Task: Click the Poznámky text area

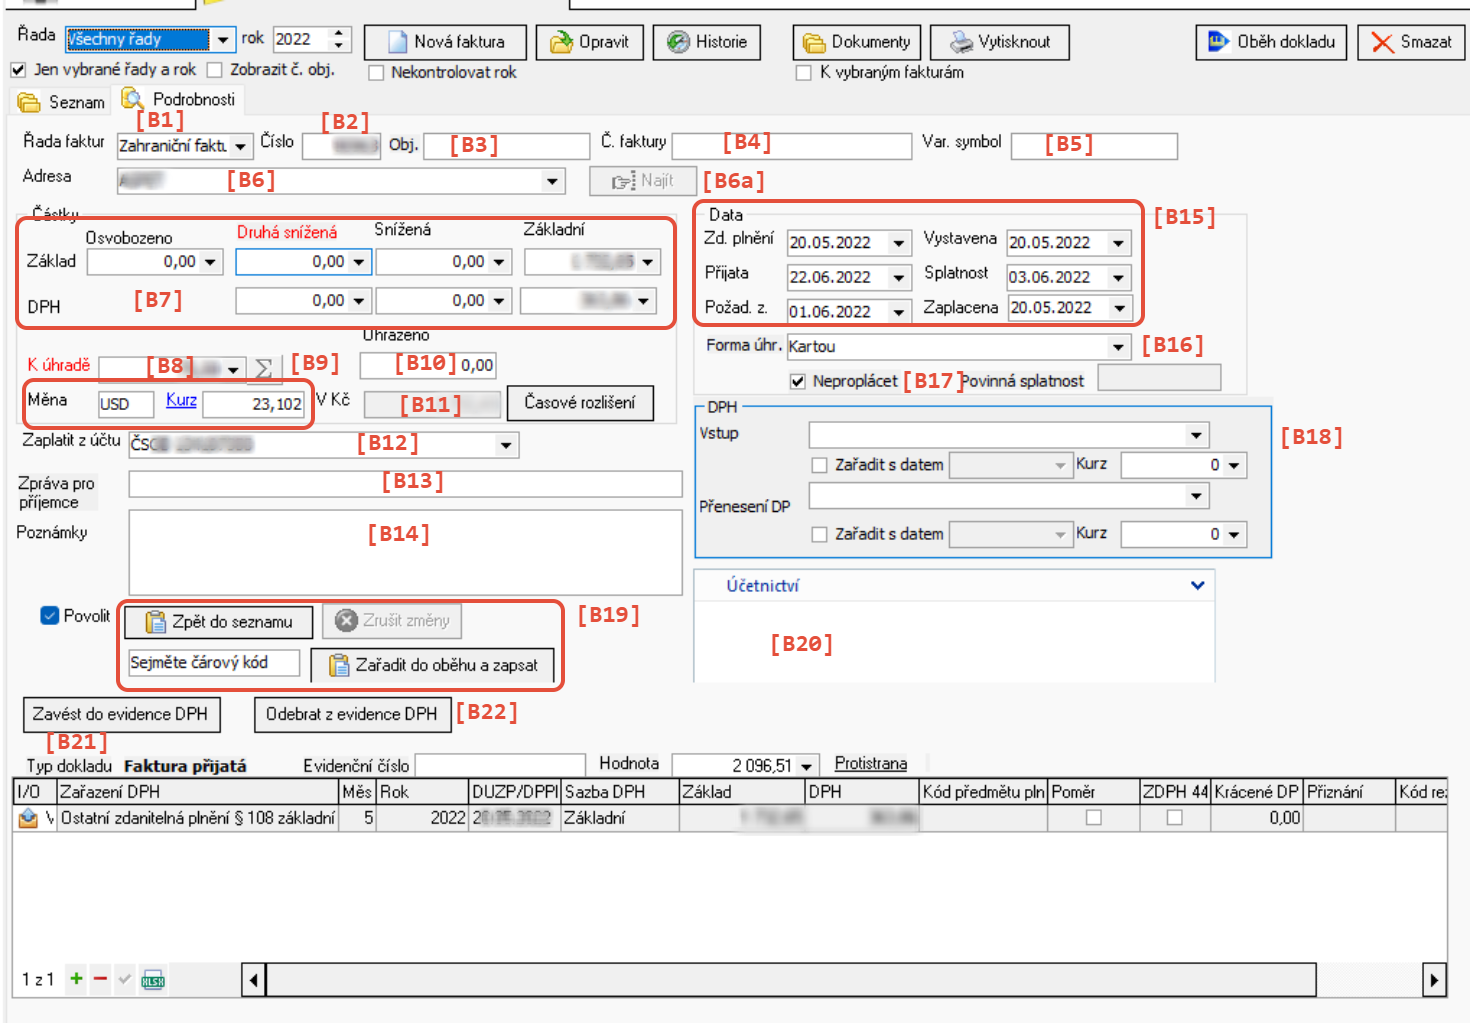Action: coord(405,553)
